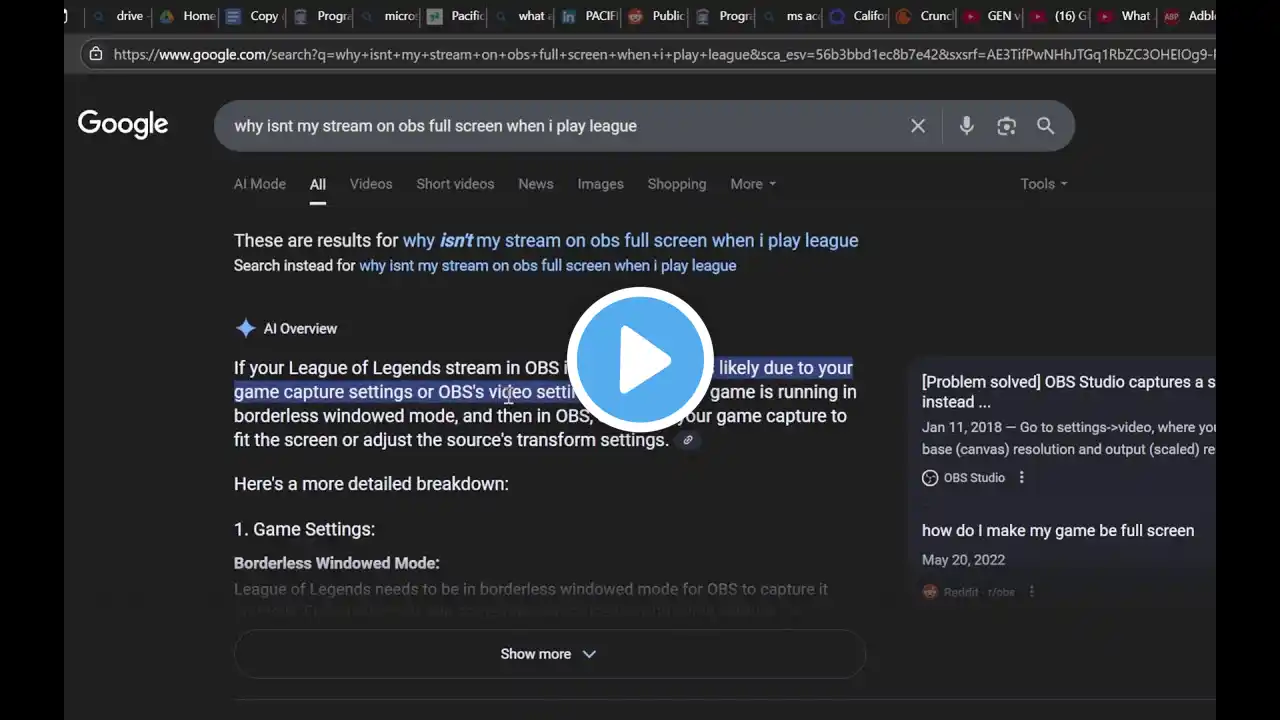This screenshot has width=1280, height=720.
Task: Open the Tools dropdown
Action: pyautogui.click(x=1044, y=184)
